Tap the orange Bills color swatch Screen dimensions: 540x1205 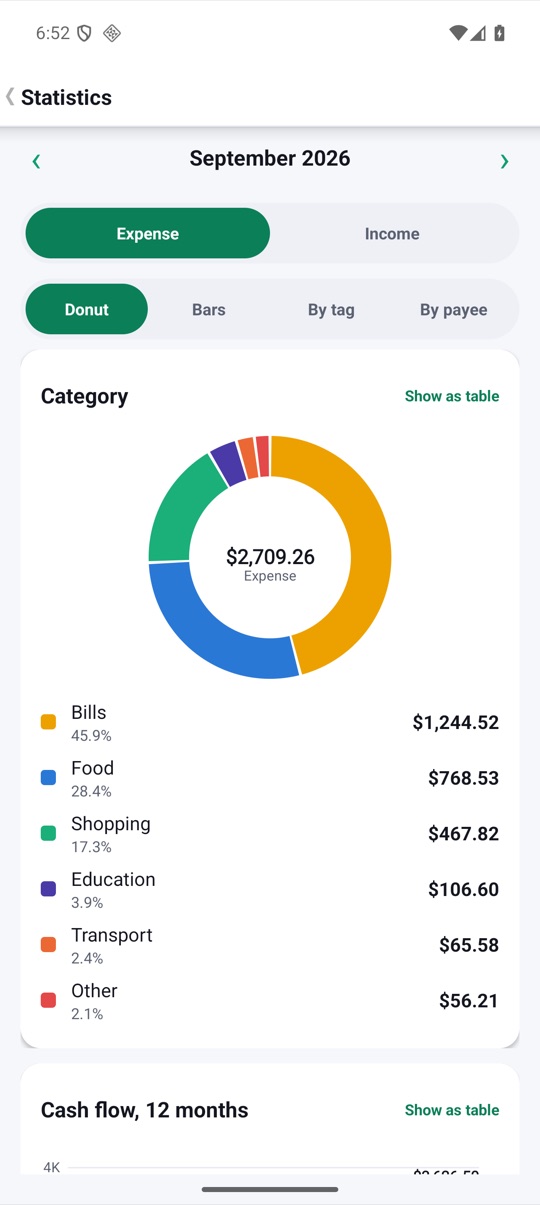coord(48,722)
